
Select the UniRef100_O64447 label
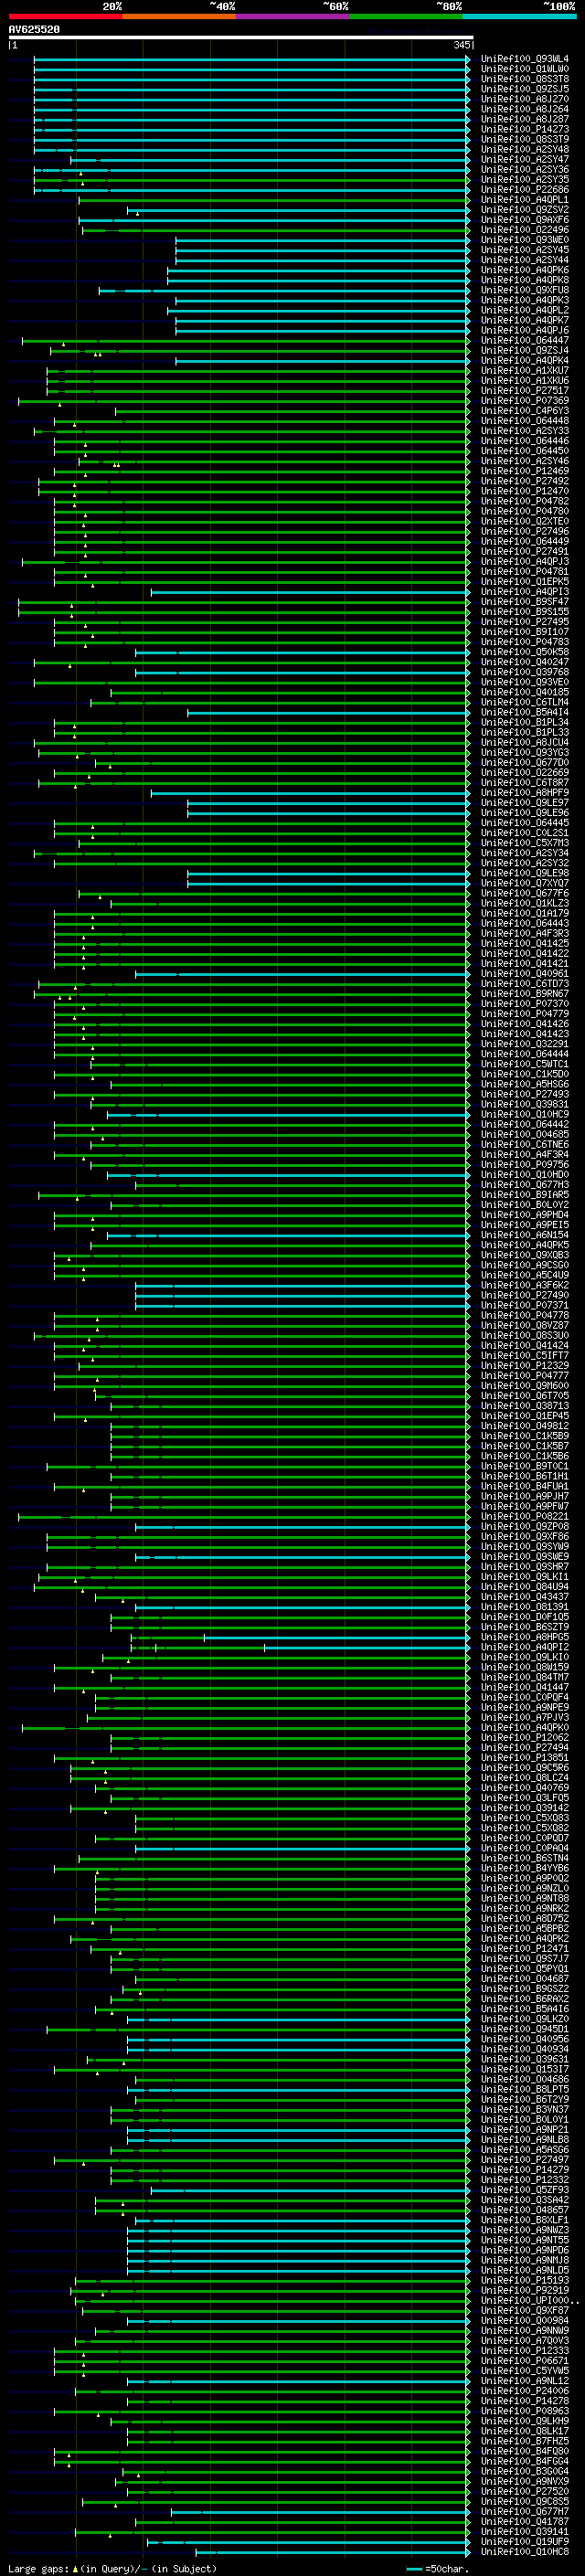(524, 340)
